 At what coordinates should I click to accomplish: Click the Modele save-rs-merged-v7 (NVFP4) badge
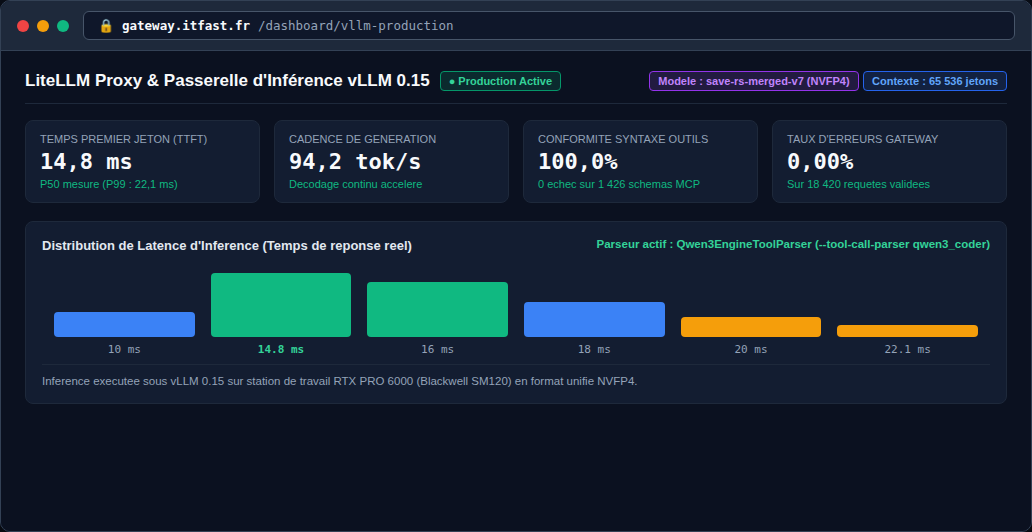(754, 81)
